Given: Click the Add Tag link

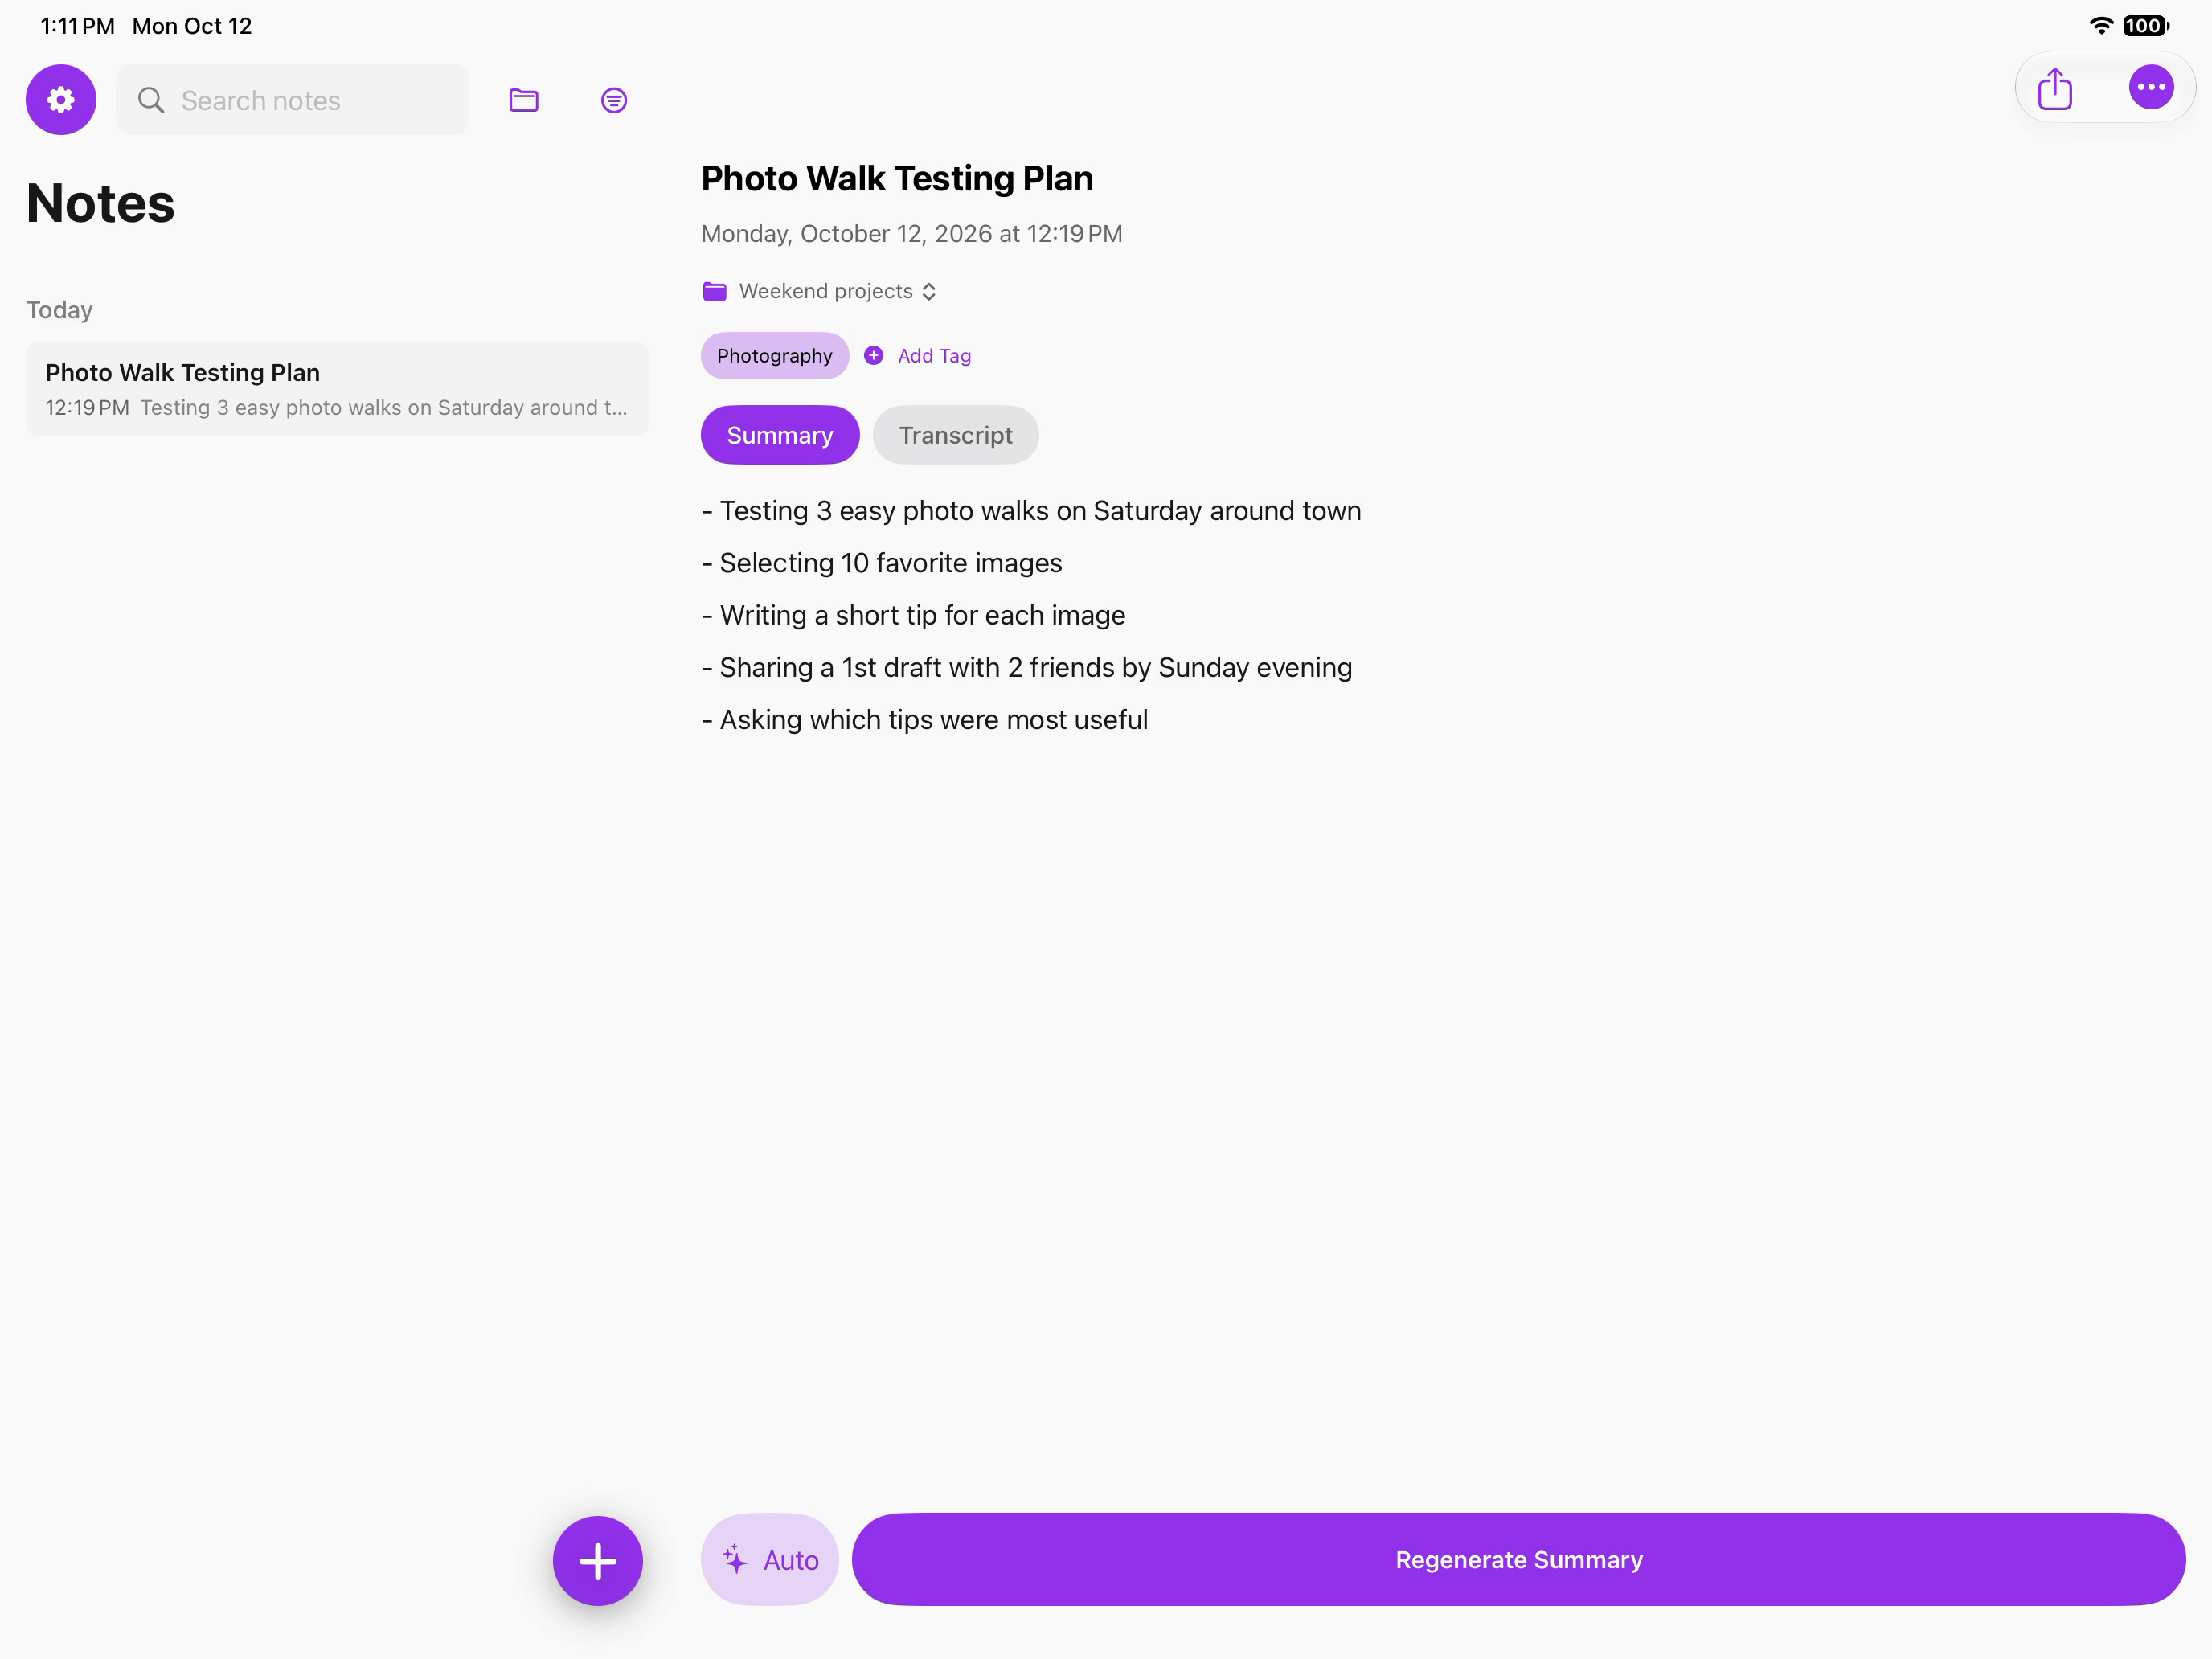Looking at the screenshot, I should (x=933, y=355).
